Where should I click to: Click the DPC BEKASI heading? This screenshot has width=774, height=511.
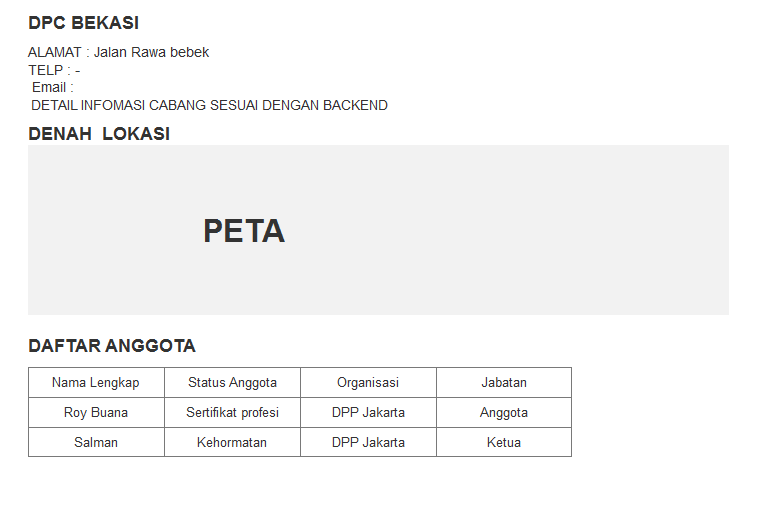coord(83,23)
